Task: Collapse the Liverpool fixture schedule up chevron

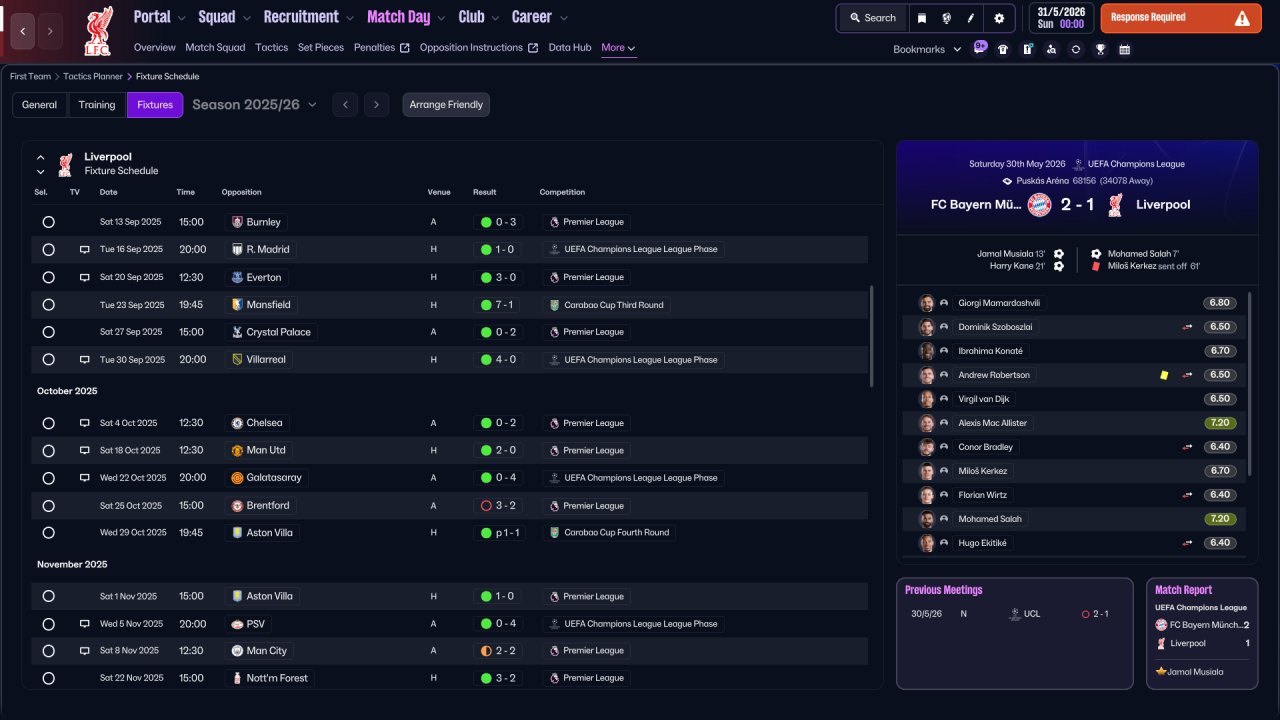Action: (x=41, y=158)
